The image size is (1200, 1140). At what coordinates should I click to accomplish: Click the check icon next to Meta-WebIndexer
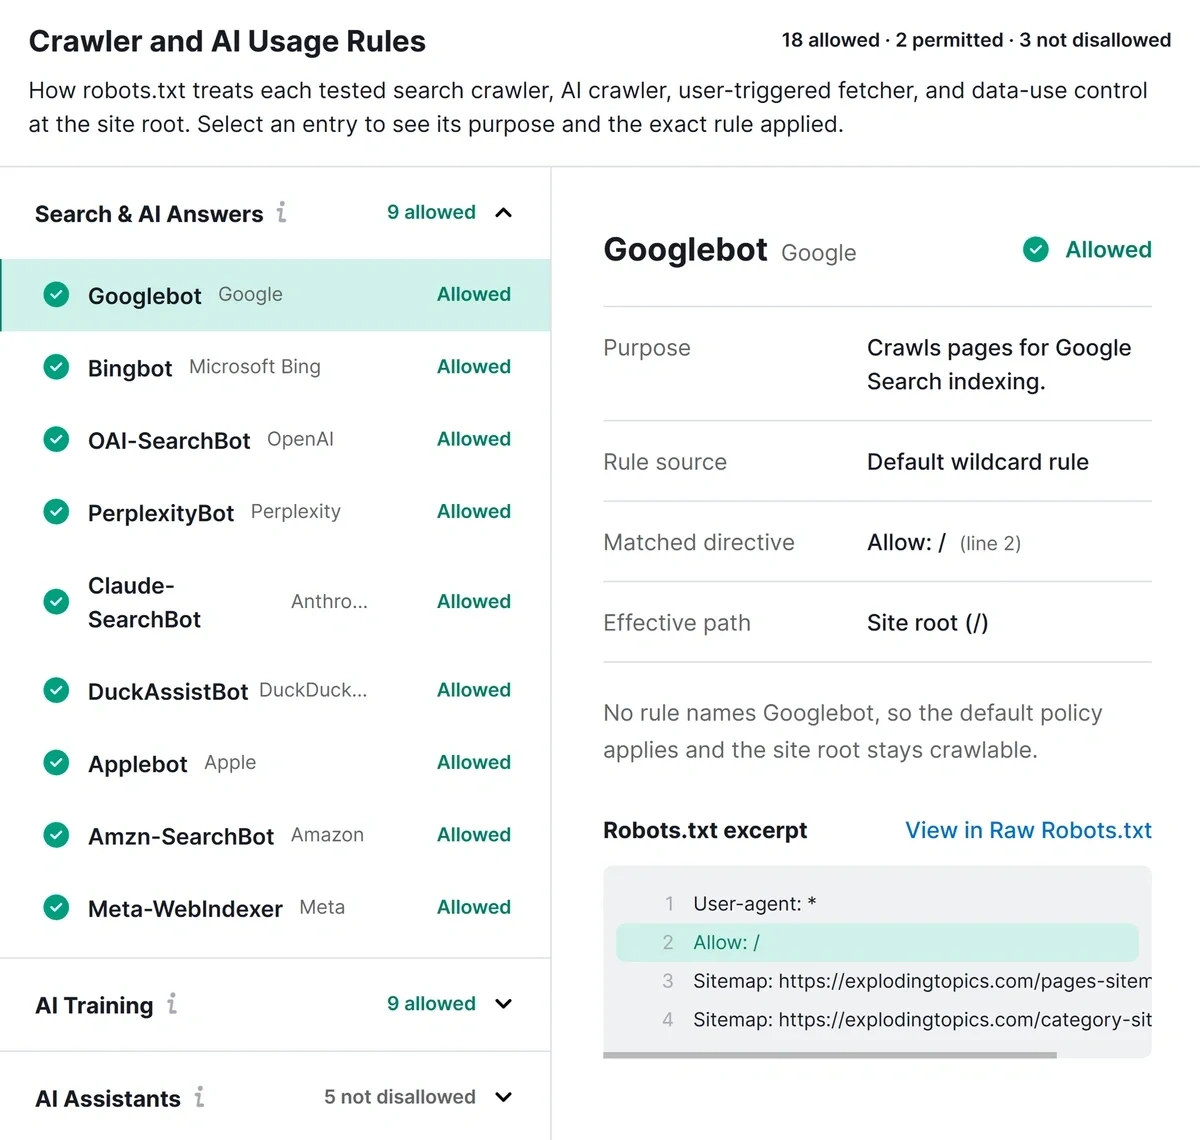57,907
